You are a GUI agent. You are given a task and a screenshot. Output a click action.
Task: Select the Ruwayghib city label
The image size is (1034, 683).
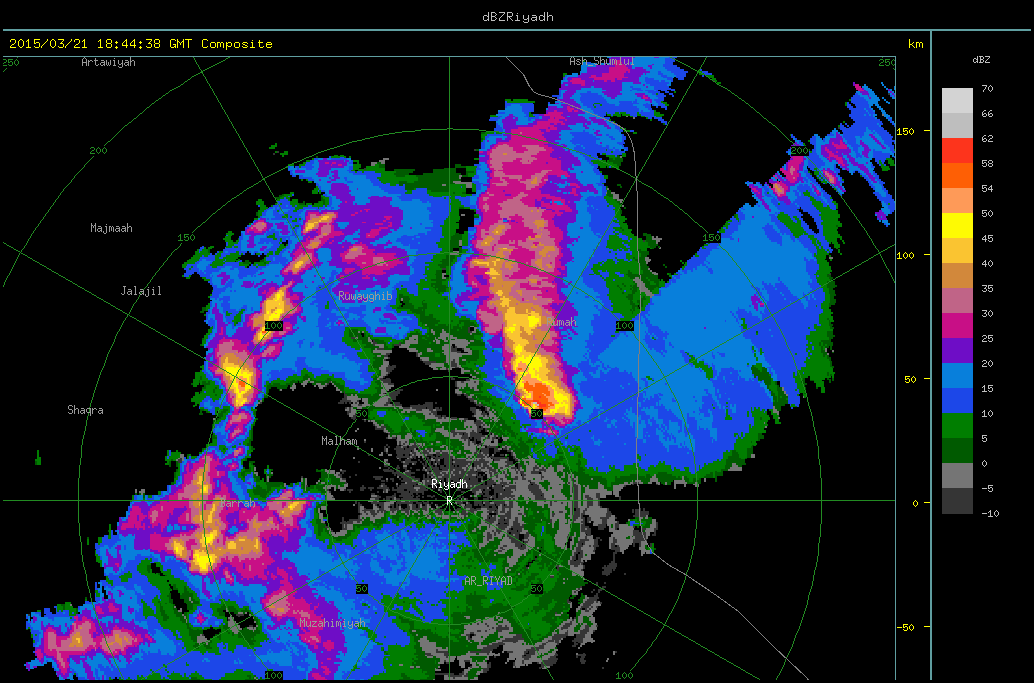point(365,296)
